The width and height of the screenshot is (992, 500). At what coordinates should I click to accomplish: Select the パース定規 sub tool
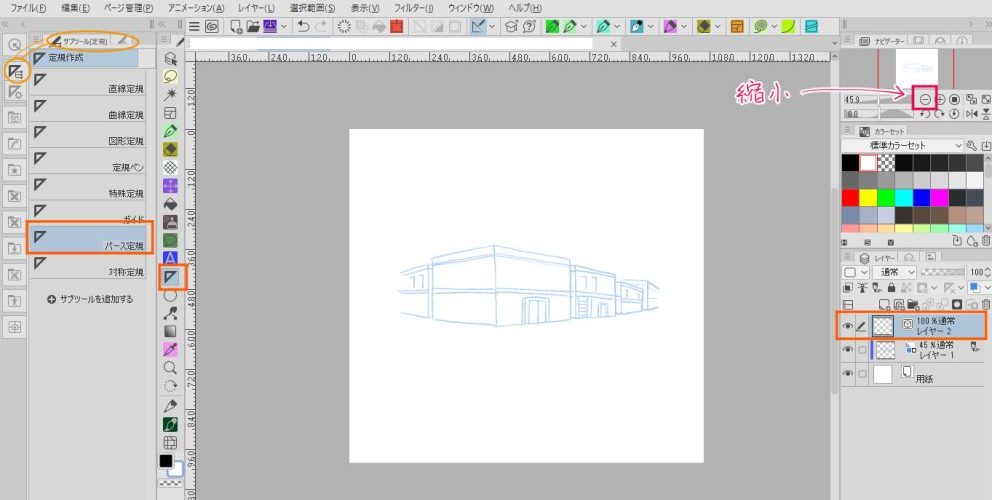90,239
